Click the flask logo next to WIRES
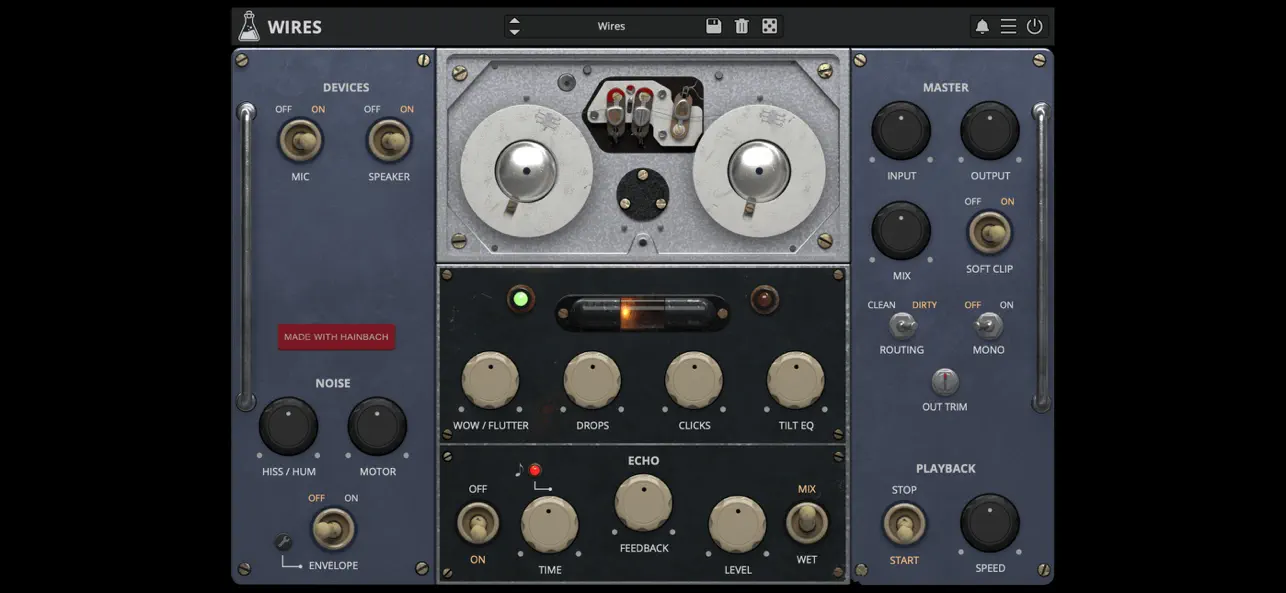The width and height of the screenshot is (1286, 593). coord(248,25)
